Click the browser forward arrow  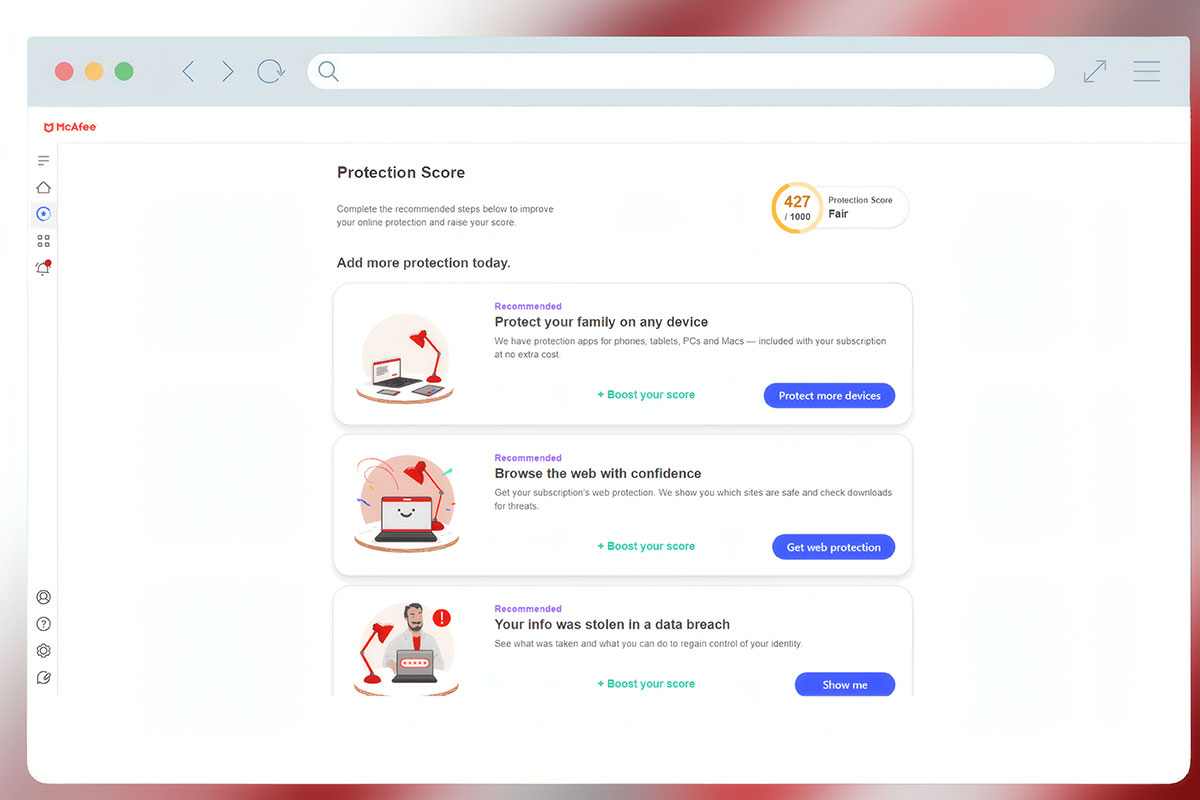pos(228,71)
